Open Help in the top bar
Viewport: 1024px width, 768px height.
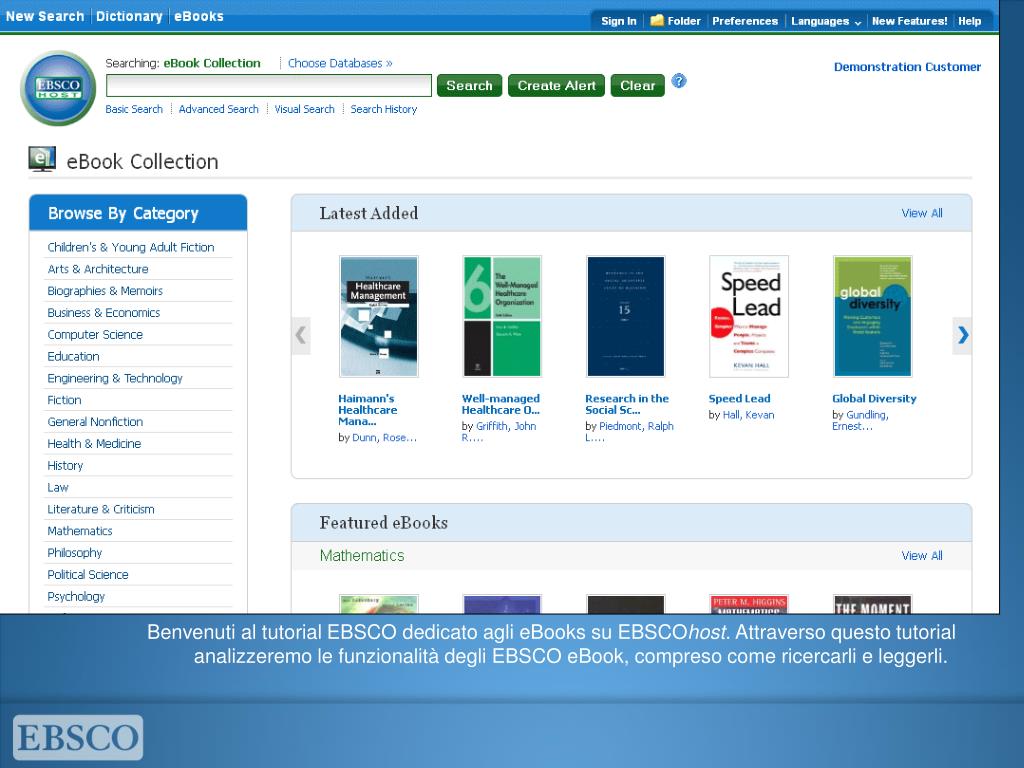pos(970,21)
